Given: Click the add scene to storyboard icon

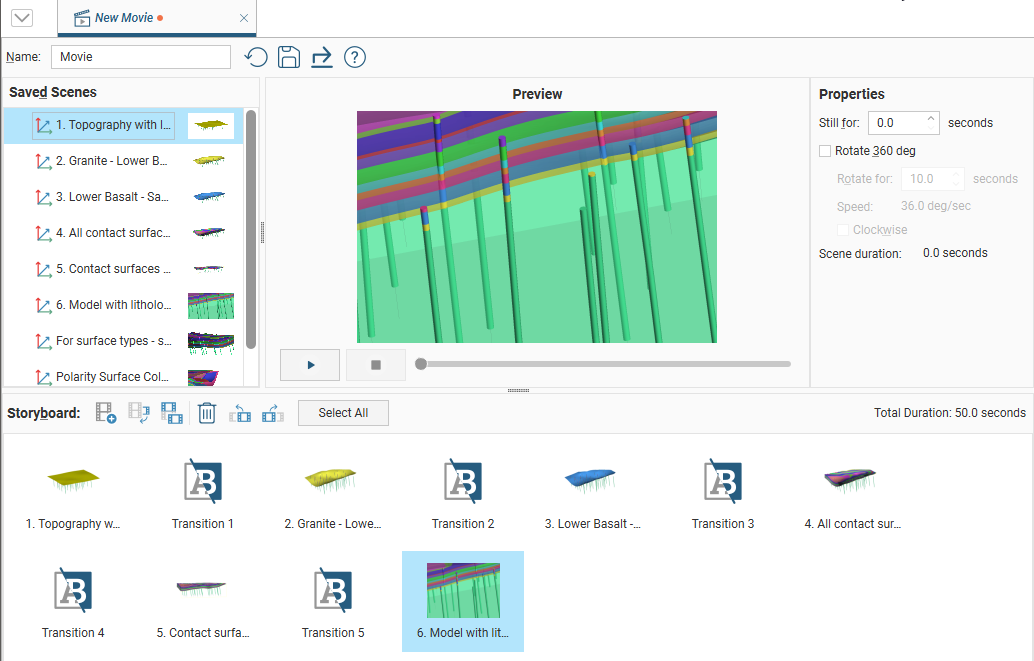Looking at the screenshot, I should click(x=106, y=413).
